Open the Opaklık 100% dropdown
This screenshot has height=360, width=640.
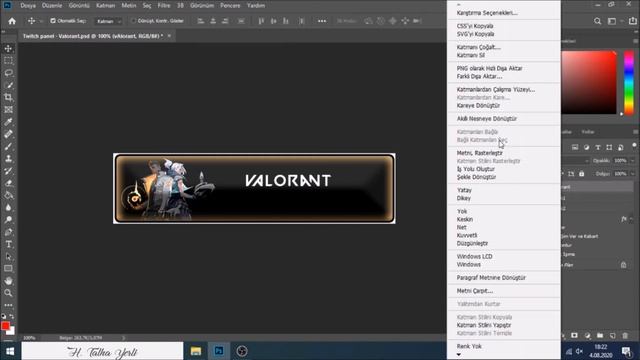point(632,161)
